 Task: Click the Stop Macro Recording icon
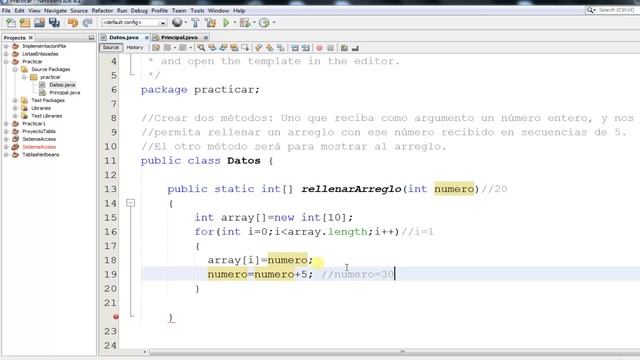[331, 48]
